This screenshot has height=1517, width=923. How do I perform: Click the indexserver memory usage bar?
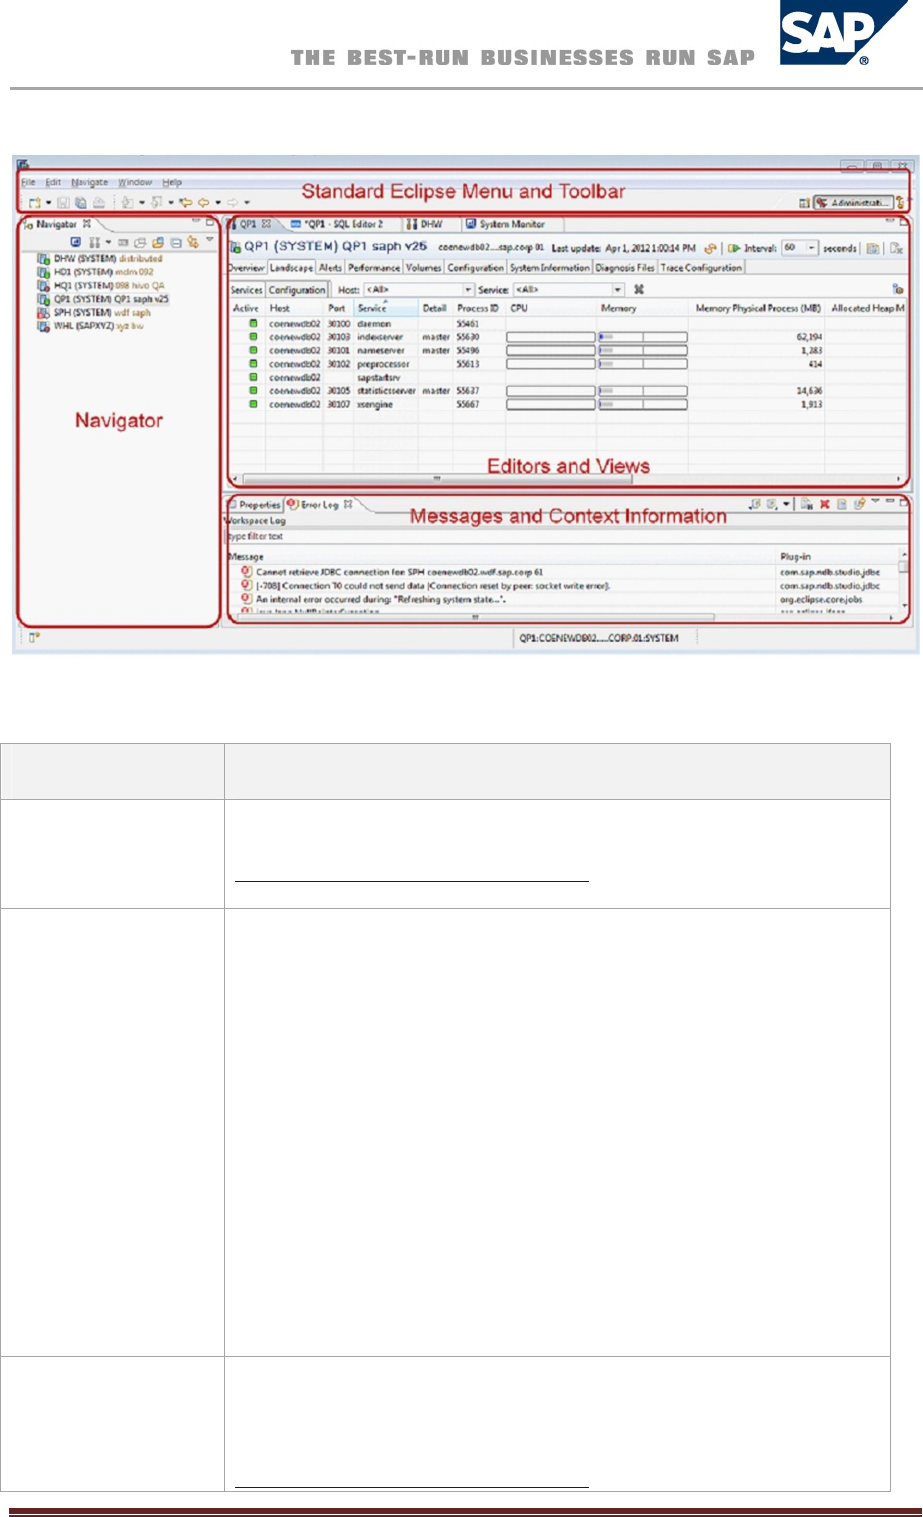click(x=643, y=338)
